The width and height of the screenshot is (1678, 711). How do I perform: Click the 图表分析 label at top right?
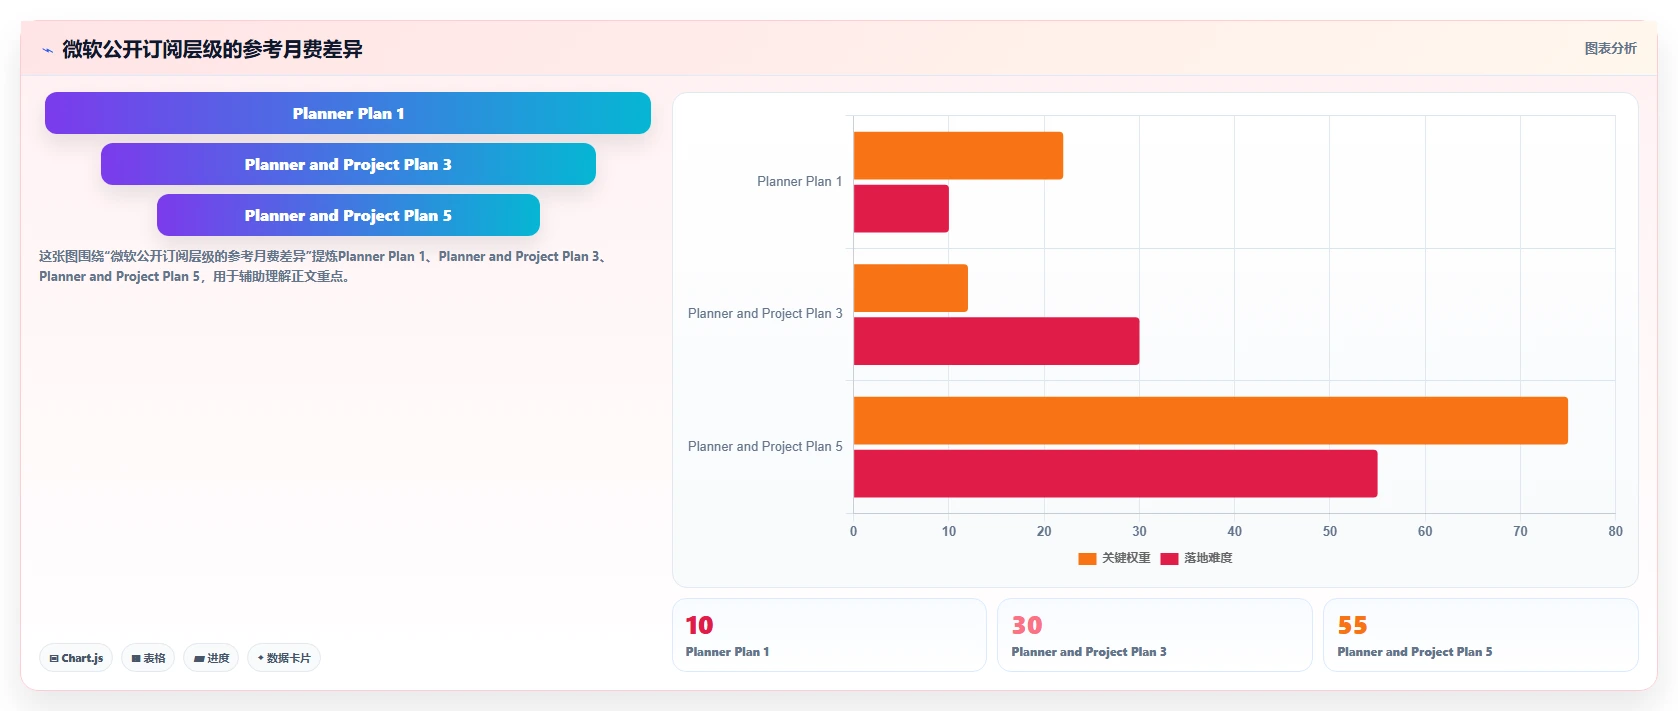[x=1610, y=48]
